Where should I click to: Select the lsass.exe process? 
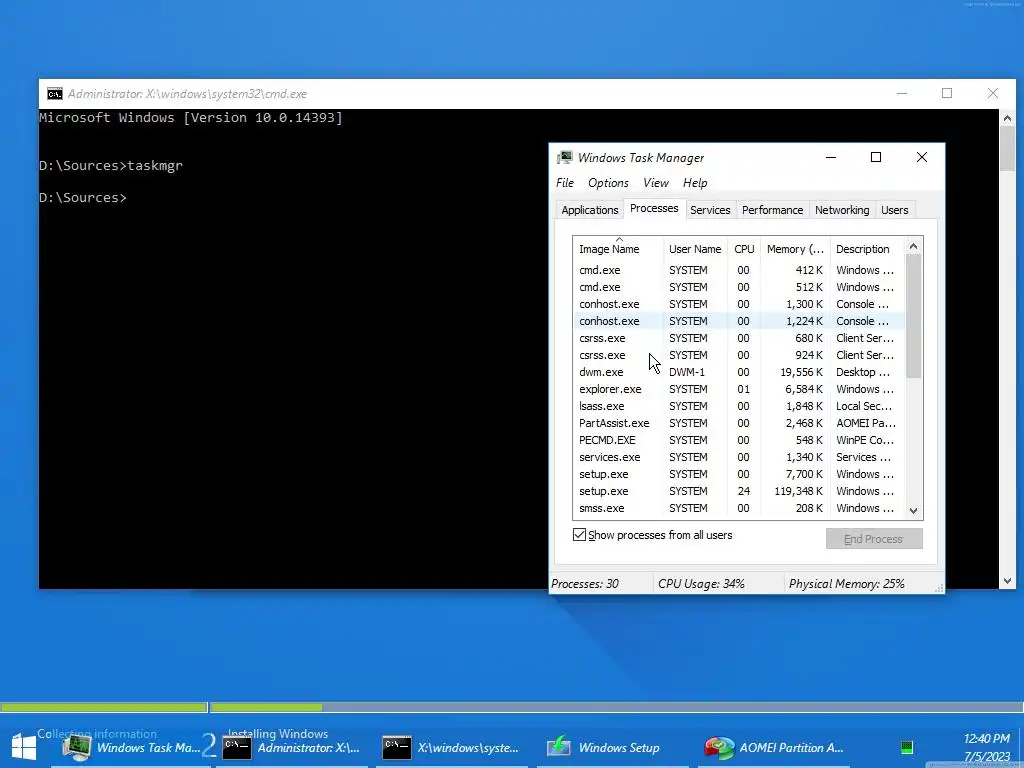(x=739, y=406)
